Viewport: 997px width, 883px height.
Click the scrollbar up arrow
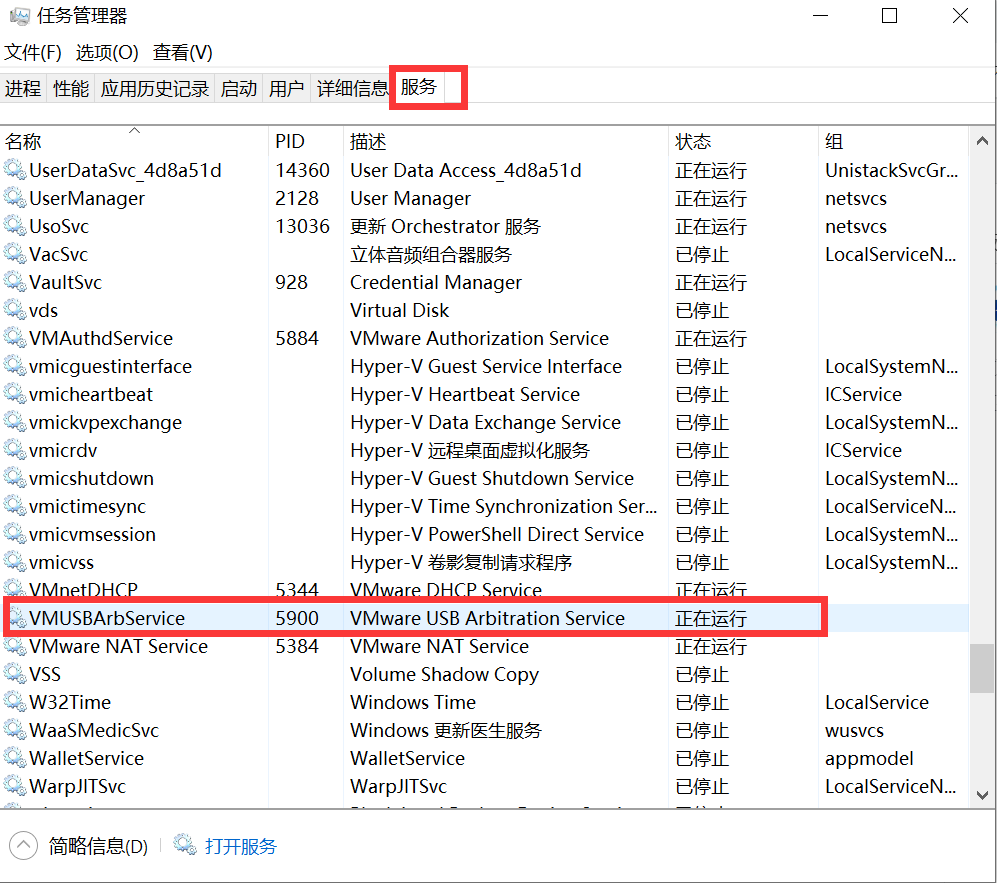[x=982, y=141]
